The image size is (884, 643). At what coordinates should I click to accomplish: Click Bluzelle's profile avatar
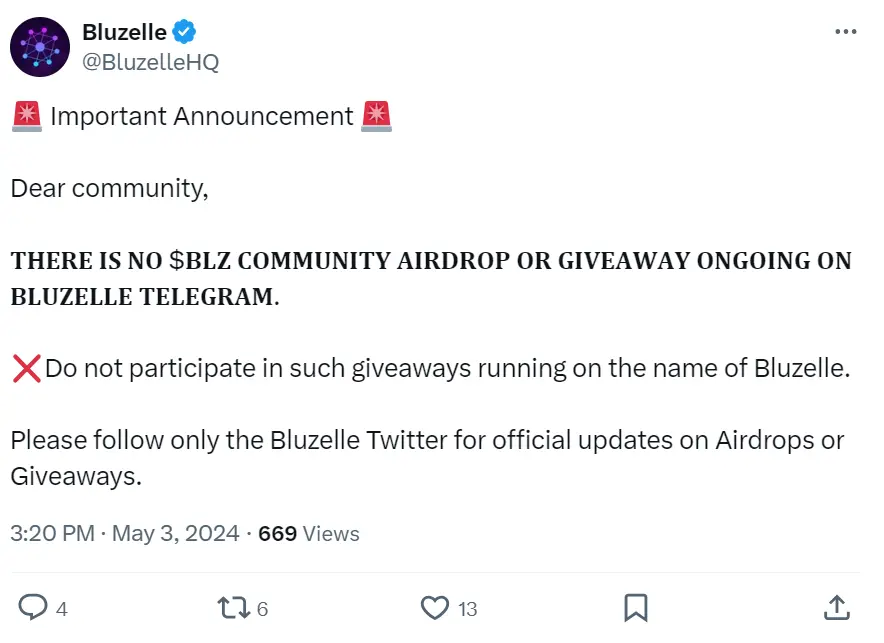(x=40, y=46)
